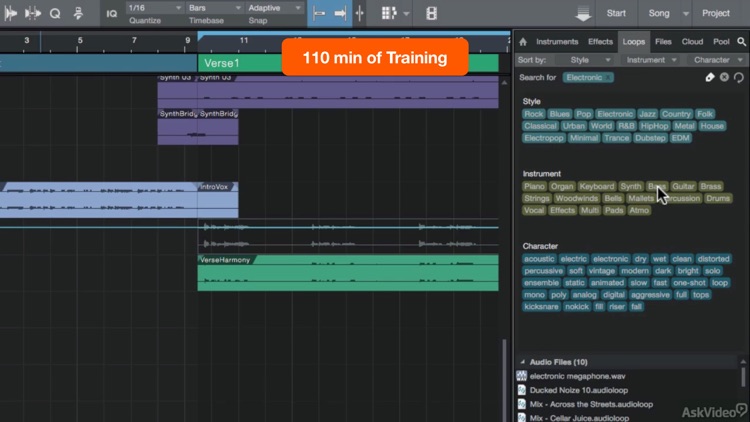Click the grid layout icon
The image size is (750, 422).
(x=389, y=13)
